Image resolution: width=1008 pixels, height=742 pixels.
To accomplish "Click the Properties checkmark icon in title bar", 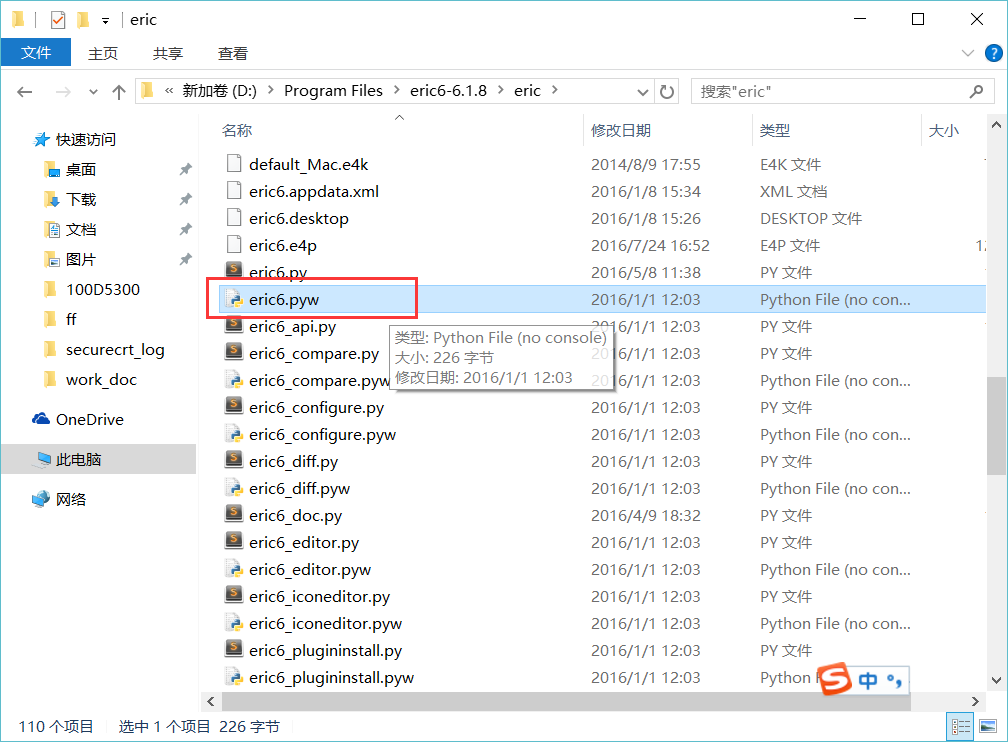I will (x=58, y=20).
